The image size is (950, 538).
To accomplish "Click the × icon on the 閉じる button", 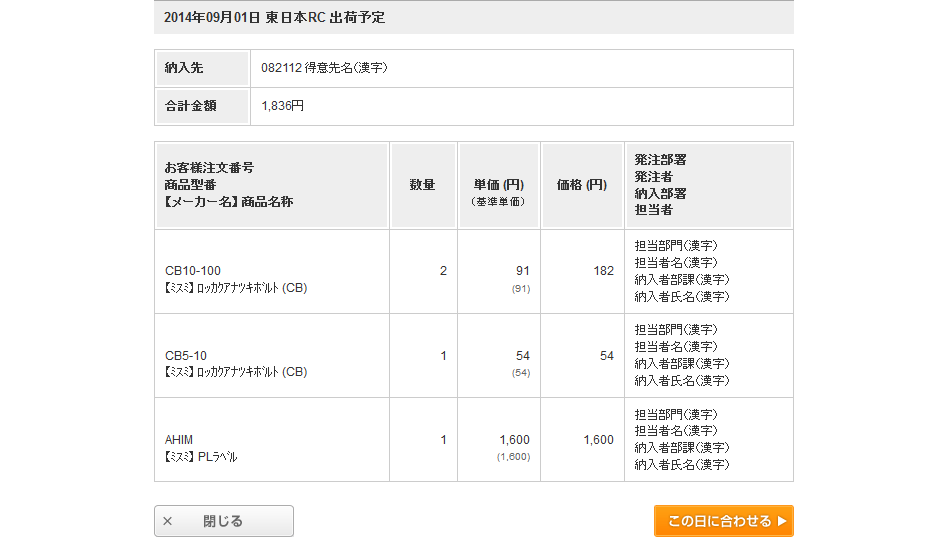I will (167, 521).
